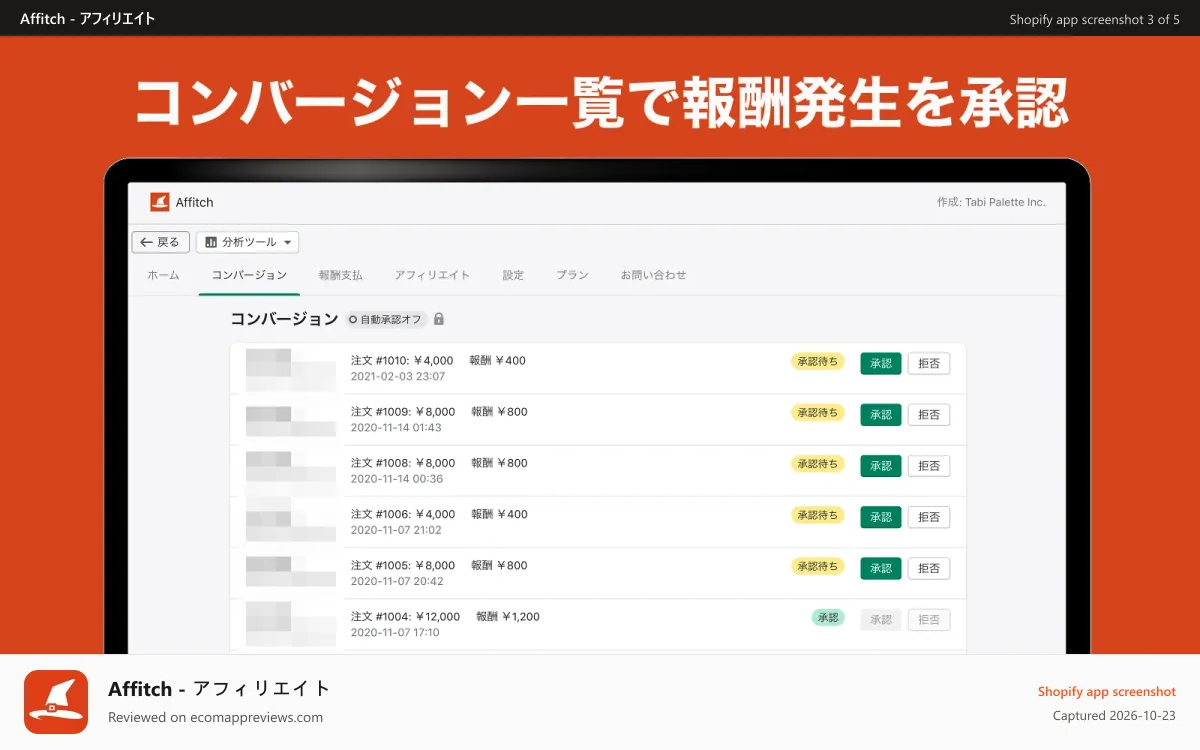
Task: Click the 承認待ち badge on order #1005
Action: click(x=818, y=566)
